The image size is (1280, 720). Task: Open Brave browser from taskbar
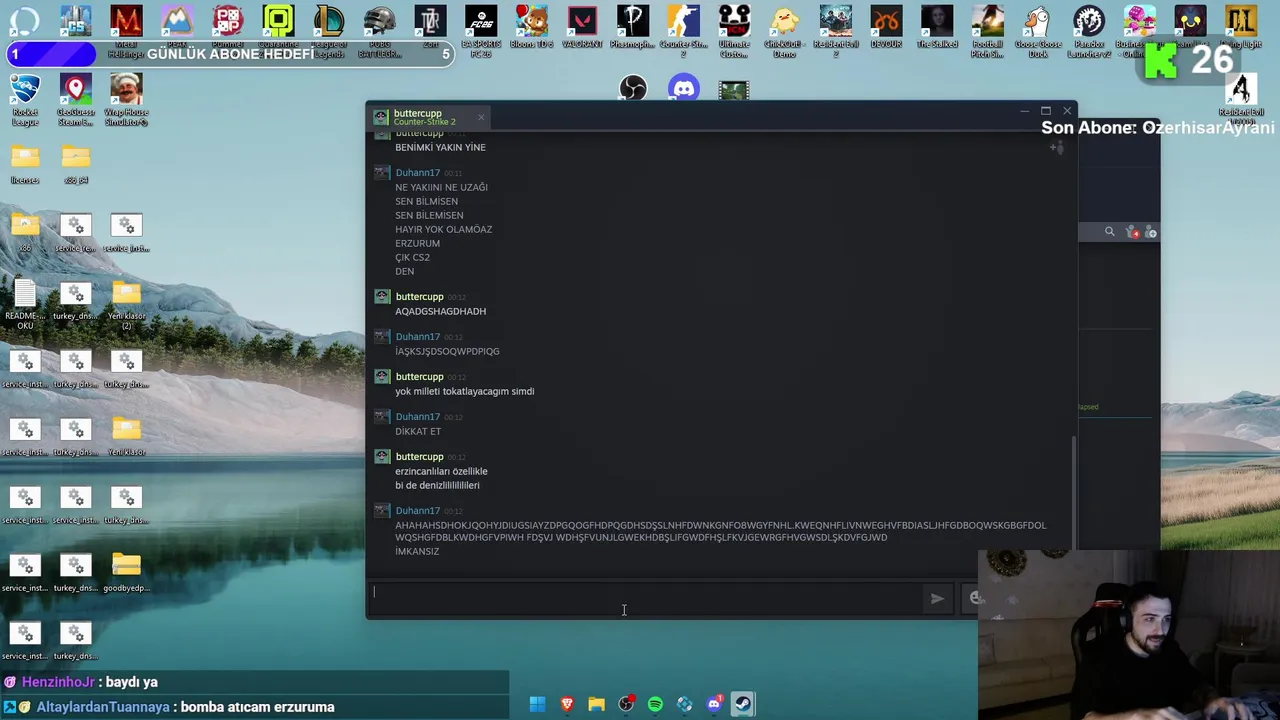(x=567, y=704)
